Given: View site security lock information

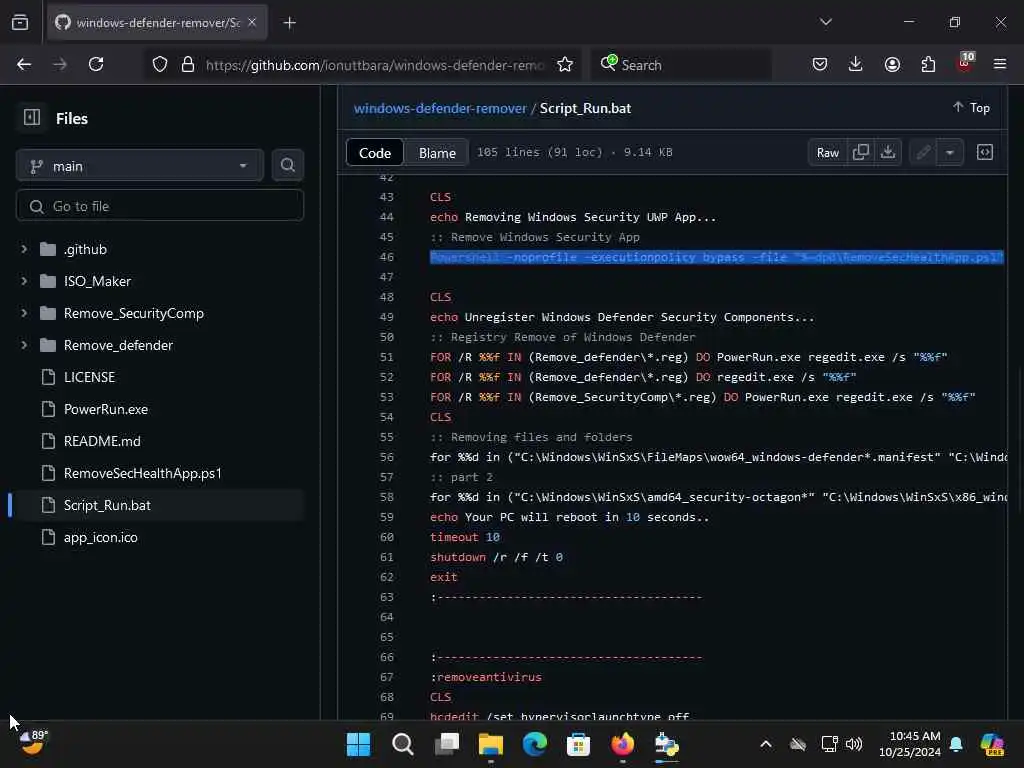Looking at the screenshot, I should coord(188,65).
